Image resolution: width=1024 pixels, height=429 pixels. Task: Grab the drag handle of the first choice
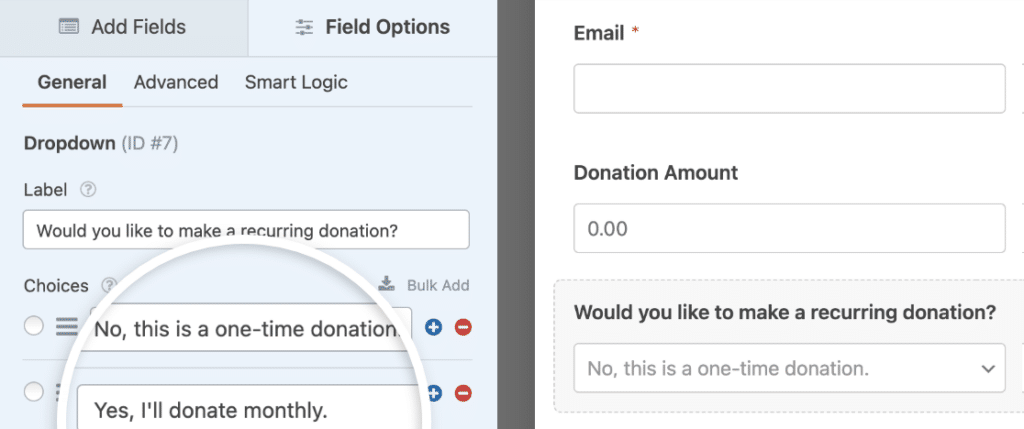tap(66, 326)
